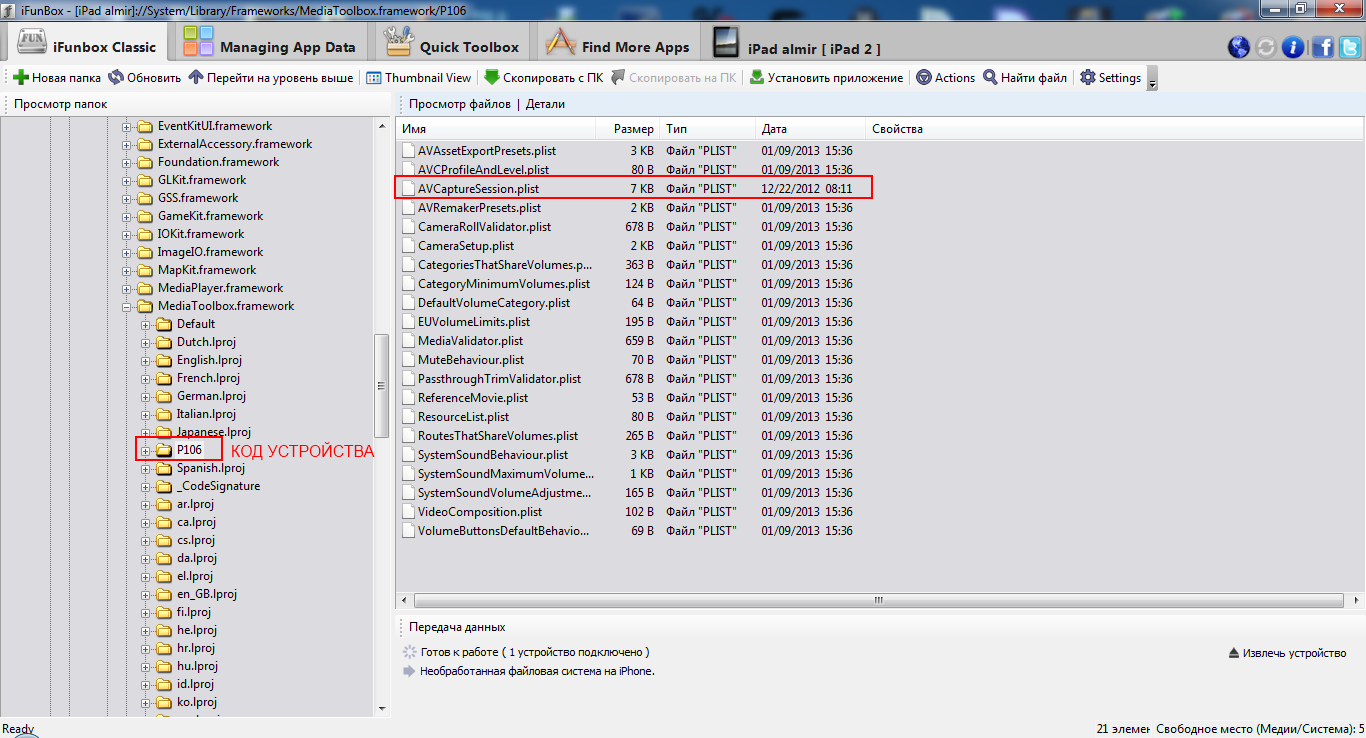Expand the English.lproj folder
Image resolution: width=1366 pixels, height=738 pixels.
click(x=146, y=360)
